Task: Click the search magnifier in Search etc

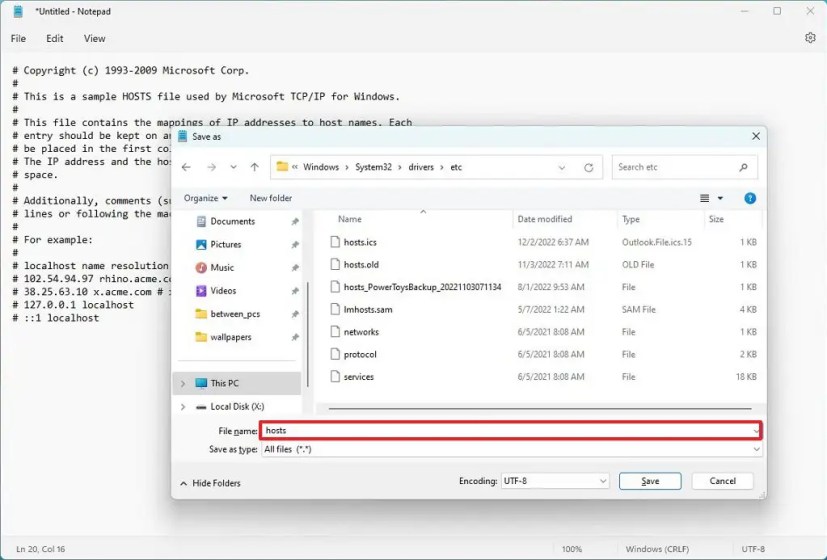Action: click(743, 167)
